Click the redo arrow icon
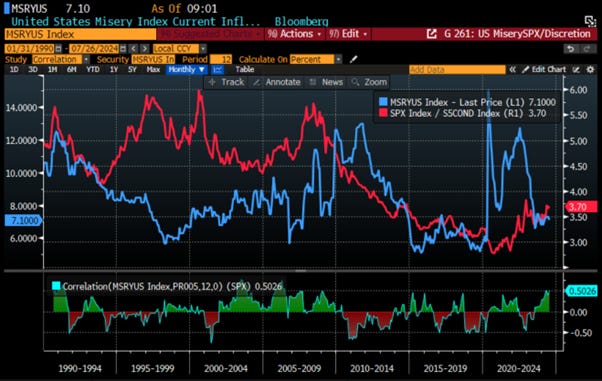Viewport: 602px width, 381px height. (x=587, y=49)
